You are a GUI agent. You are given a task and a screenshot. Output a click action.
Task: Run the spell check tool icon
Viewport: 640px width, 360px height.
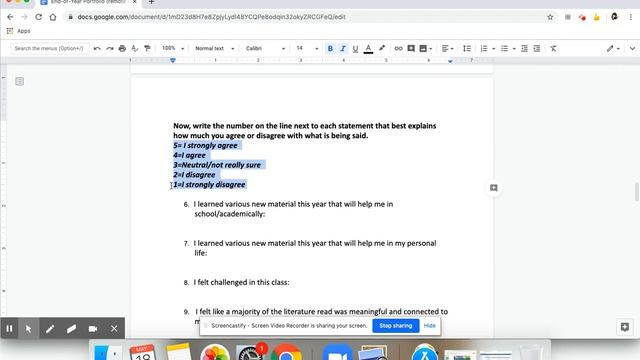pos(135,49)
